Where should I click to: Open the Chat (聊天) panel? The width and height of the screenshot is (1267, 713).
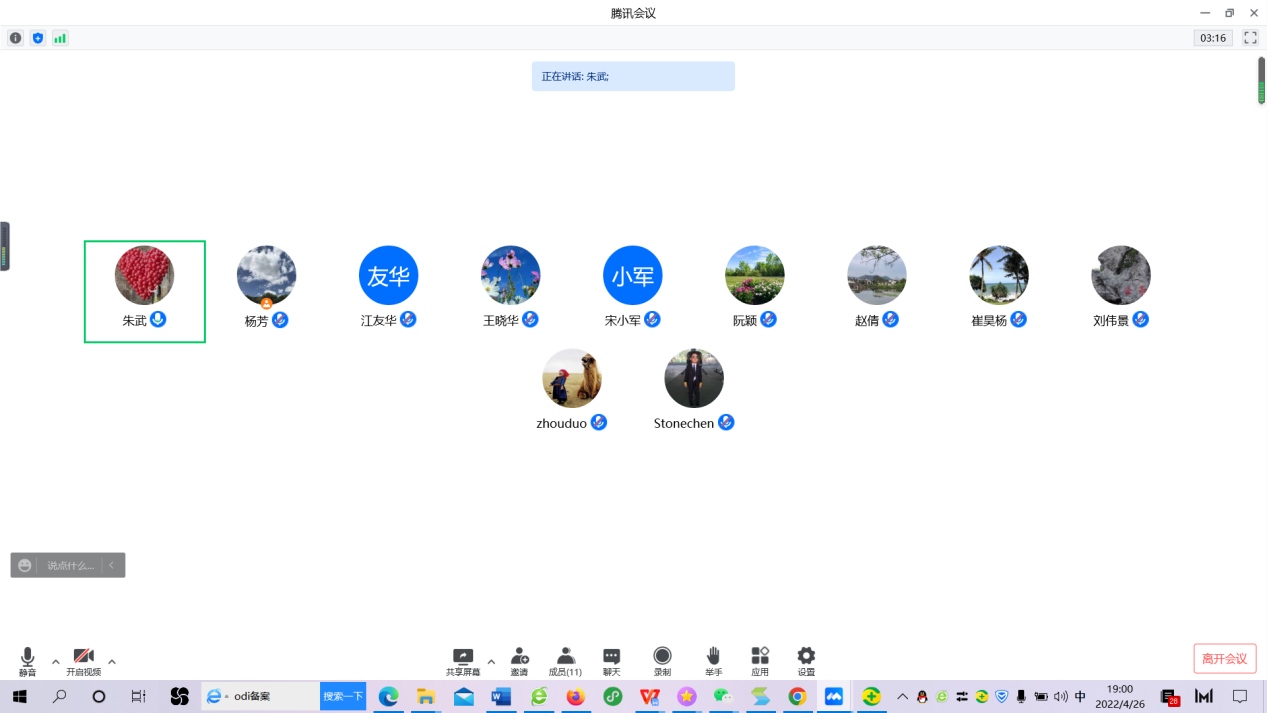tap(611, 660)
